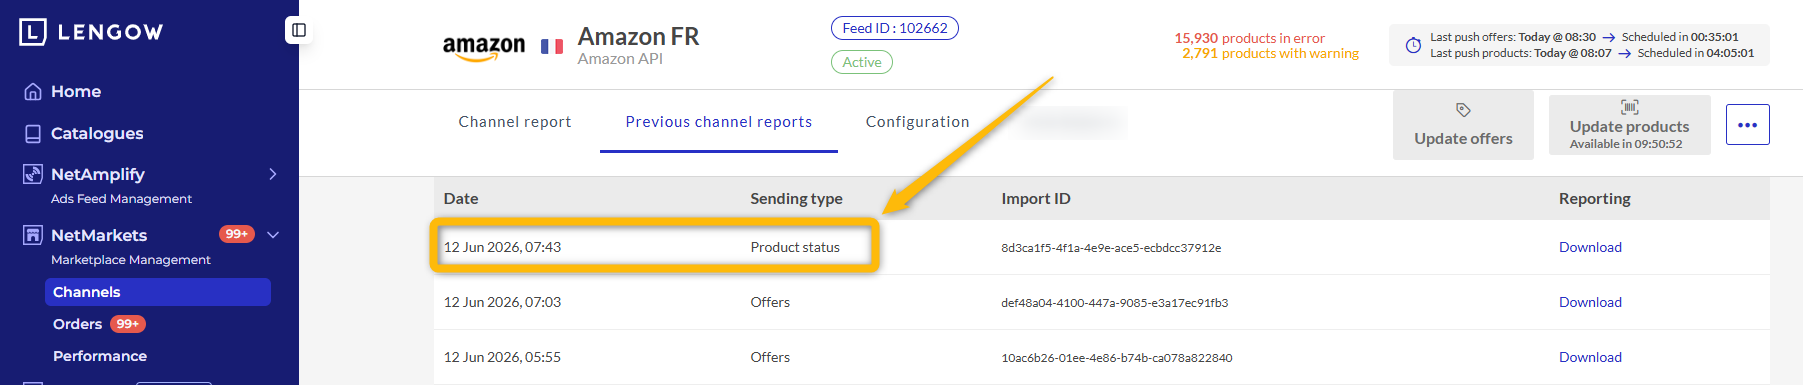Click import ID def48a04-4100-447a-9085-e3a17ec91fb3
Screen dimensions: 1803x385
[1114, 303]
